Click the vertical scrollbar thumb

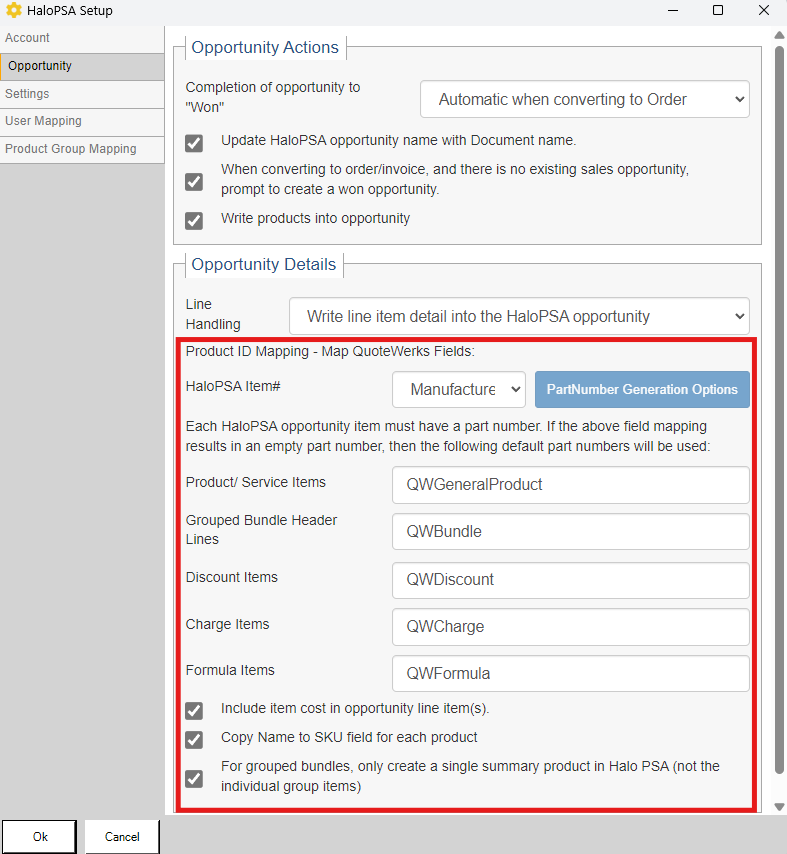click(779, 400)
